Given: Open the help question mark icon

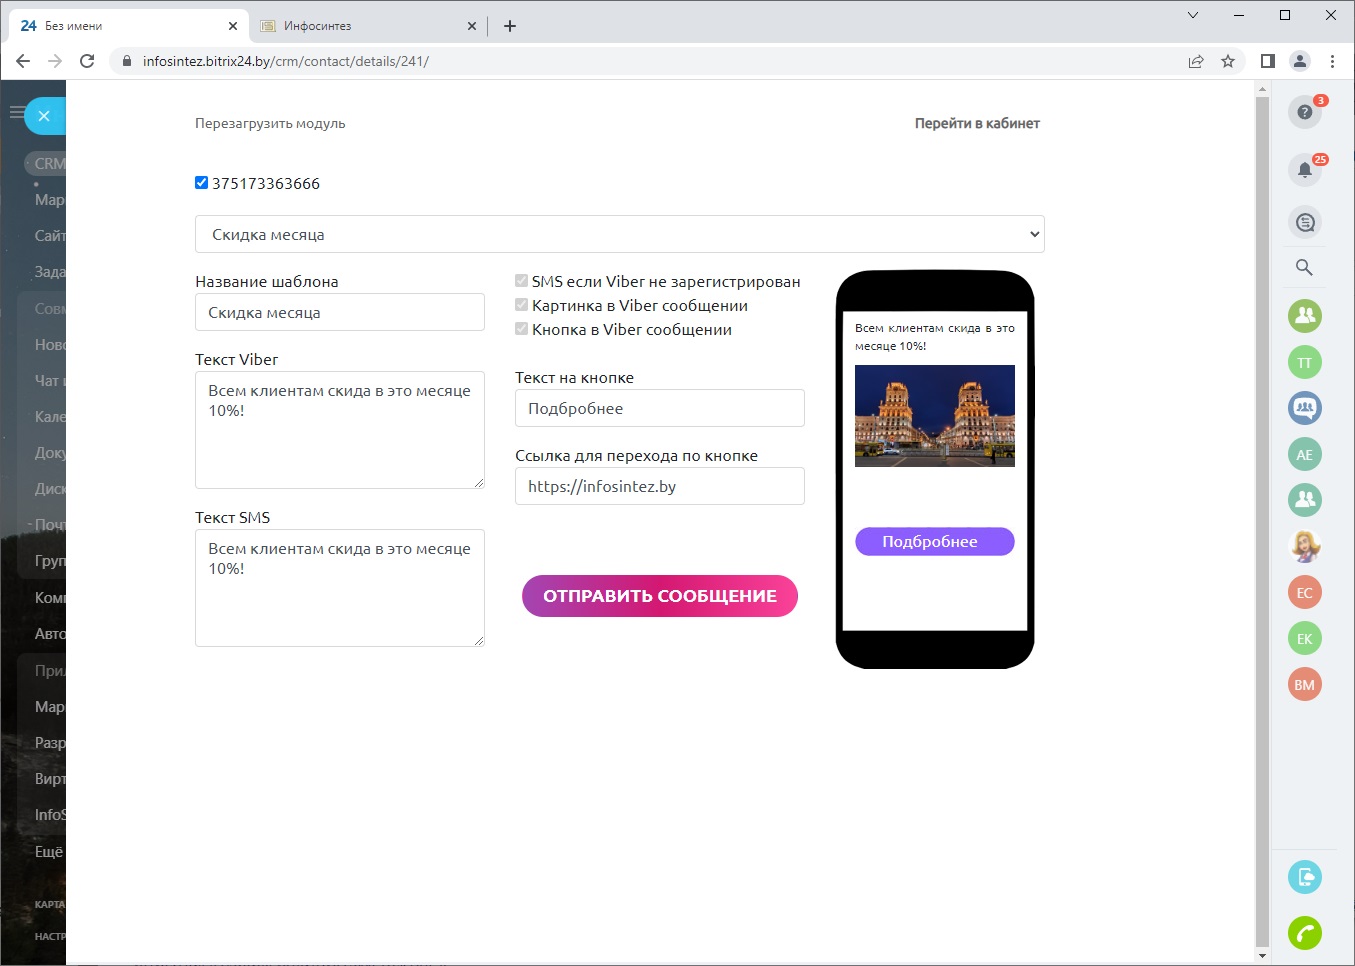Looking at the screenshot, I should [1304, 112].
